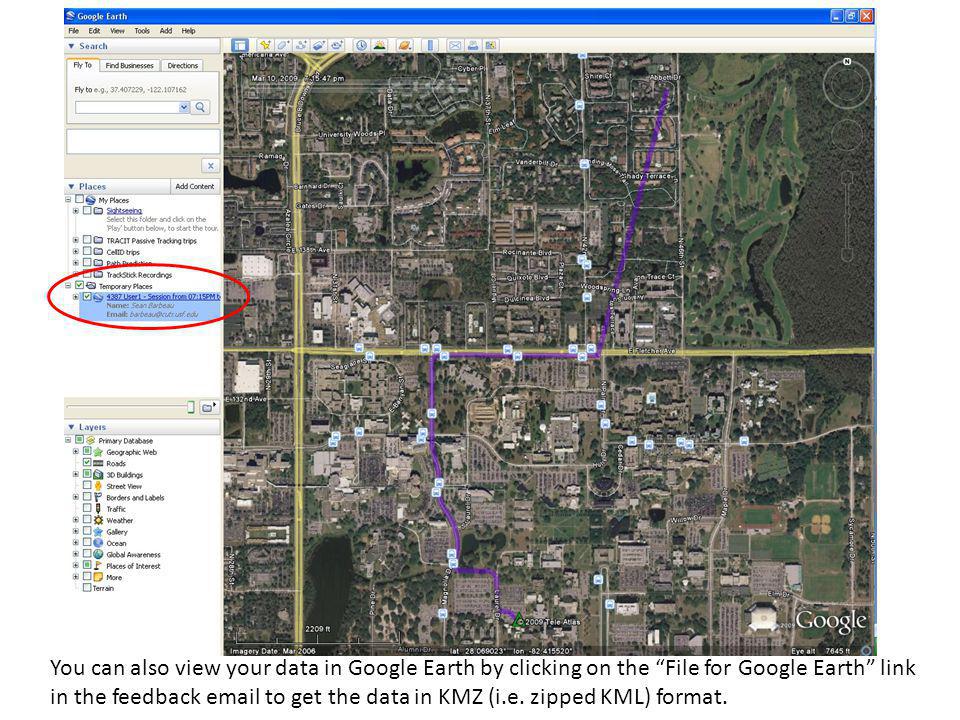960x720 pixels.
Task: Click the play tour folder button
Action: [209, 407]
